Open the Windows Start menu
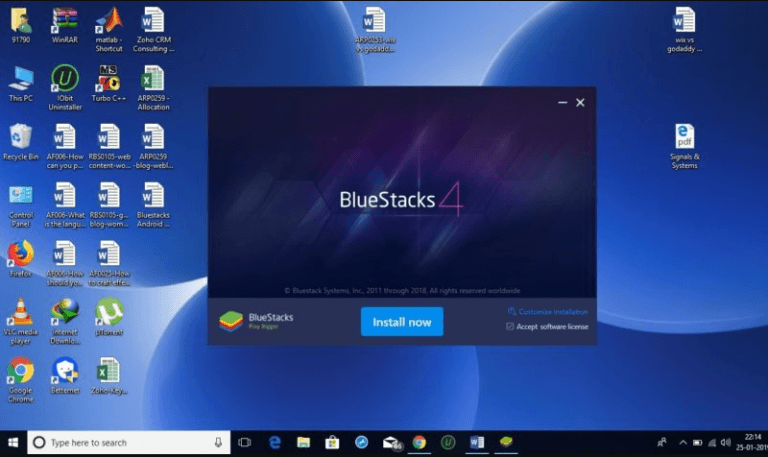The image size is (768, 457). [x=13, y=442]
